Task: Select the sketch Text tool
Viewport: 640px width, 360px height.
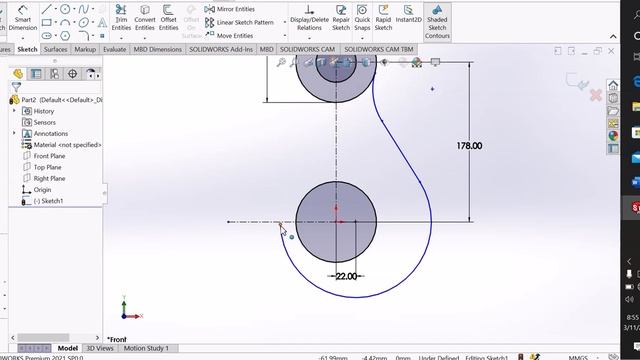Action: point(102,22)
